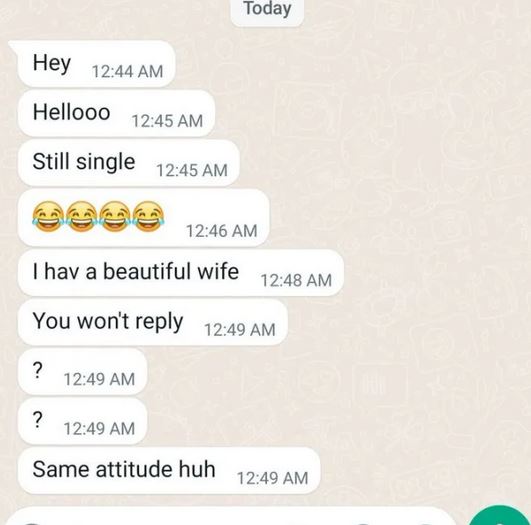Viewport: 531px width, 525px height.
Task: Tap the green voice message microphone button
Action: [x=500, y=516]
